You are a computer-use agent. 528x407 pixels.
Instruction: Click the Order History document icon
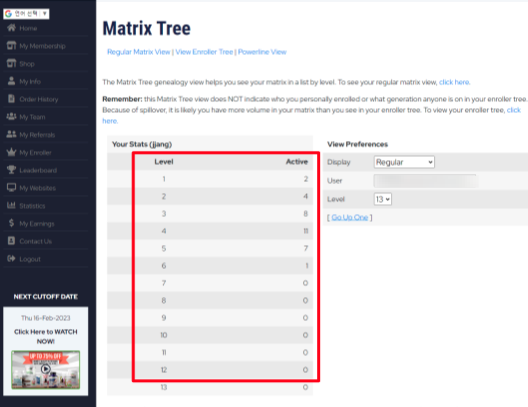click(11, 99)
